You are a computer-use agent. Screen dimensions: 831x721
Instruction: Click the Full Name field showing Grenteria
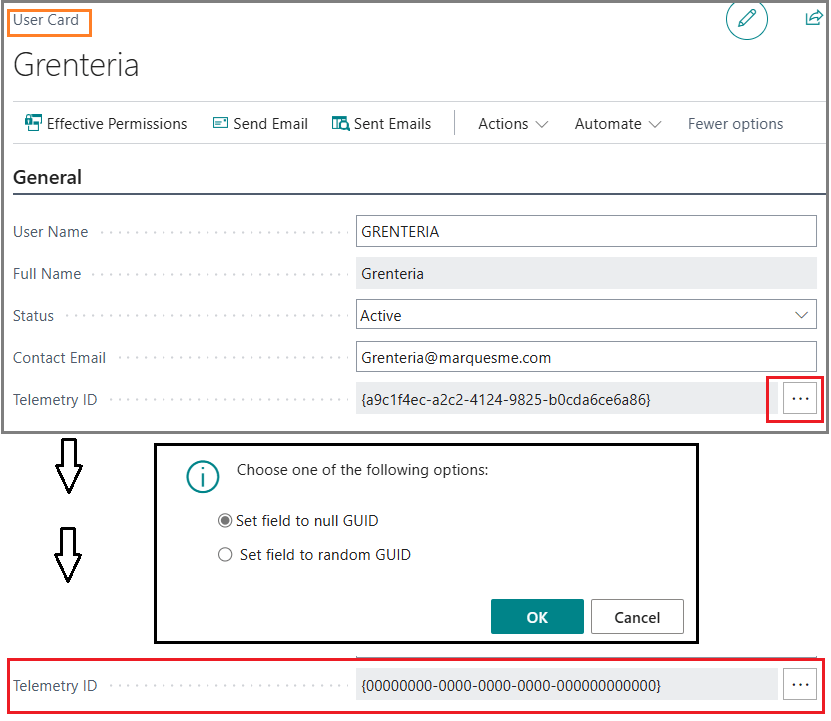point(586,273)
